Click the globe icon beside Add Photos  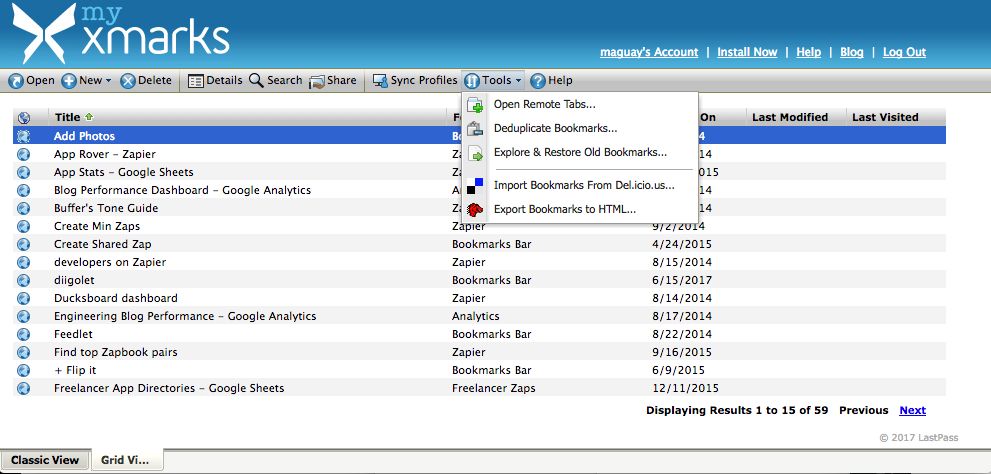[x=23, y=136]
